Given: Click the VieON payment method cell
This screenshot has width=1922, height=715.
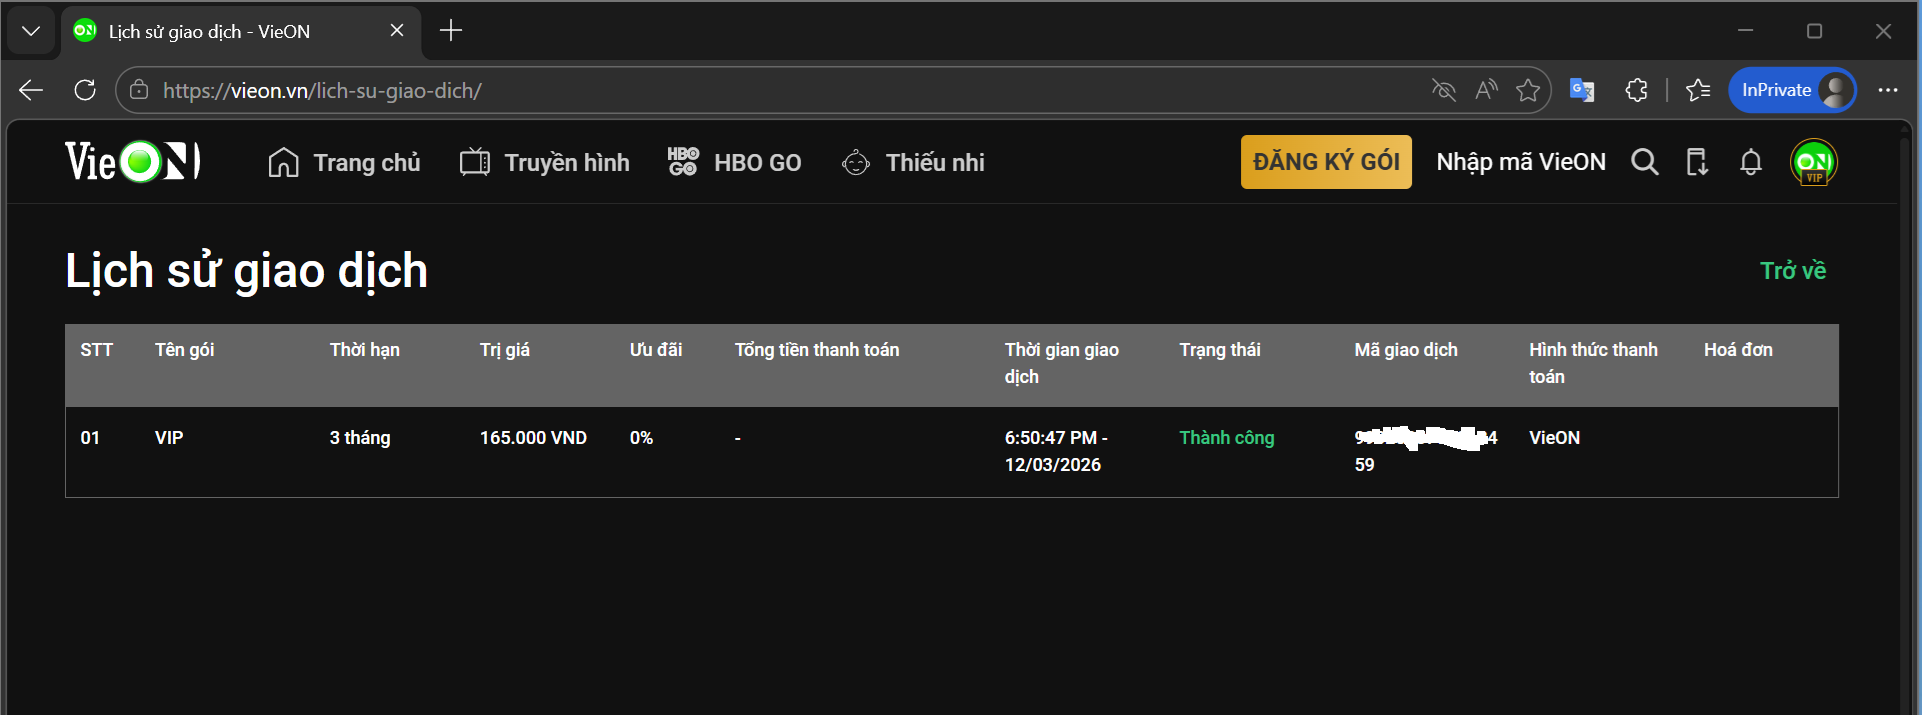Looking at the screenshot, I should click(x=1554, y=438).
